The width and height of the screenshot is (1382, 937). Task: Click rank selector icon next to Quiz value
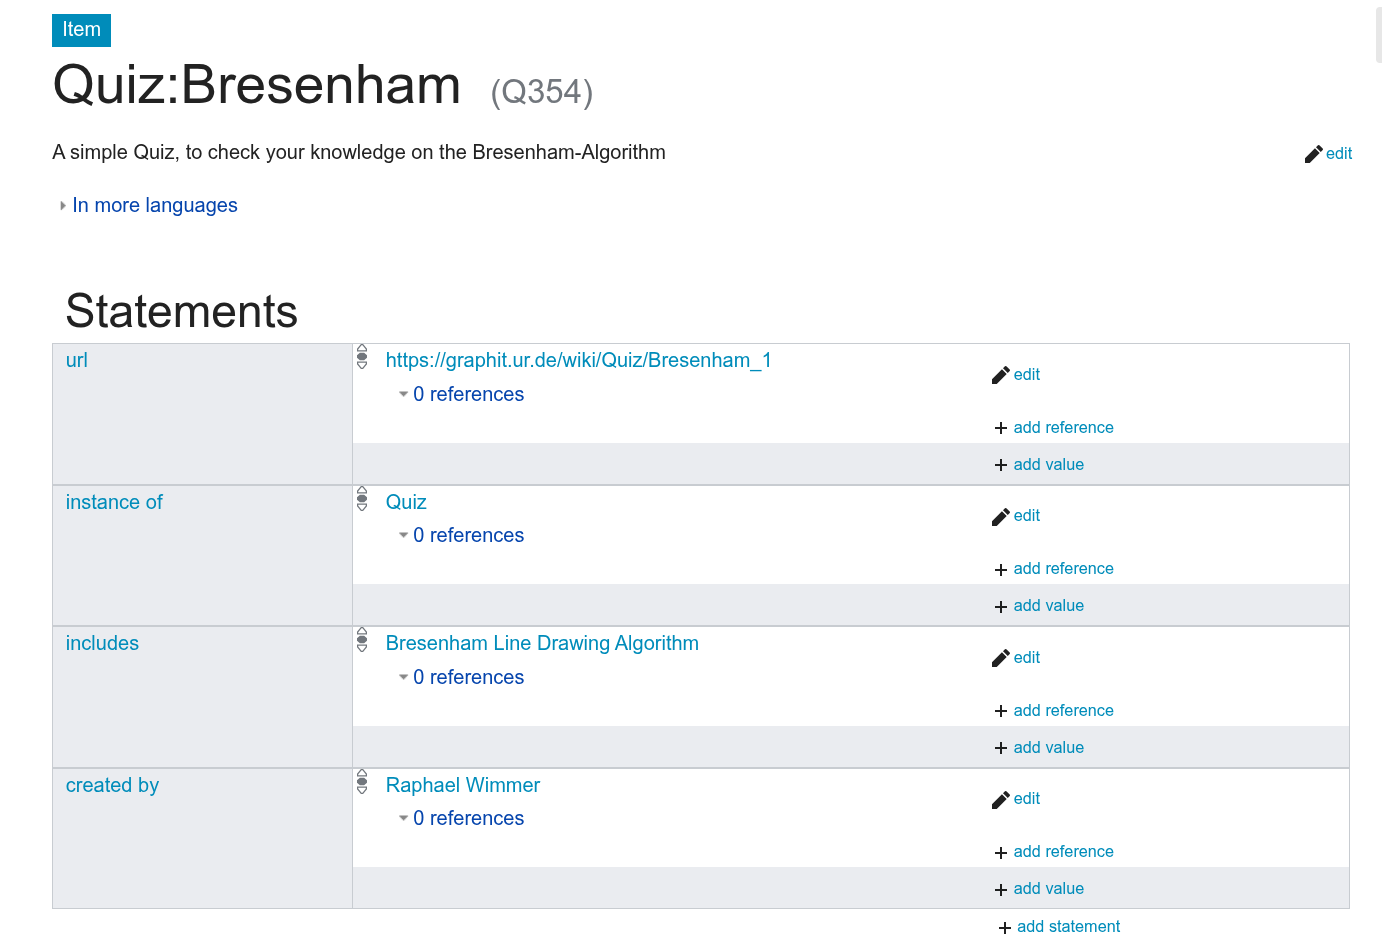coord(362,499)
